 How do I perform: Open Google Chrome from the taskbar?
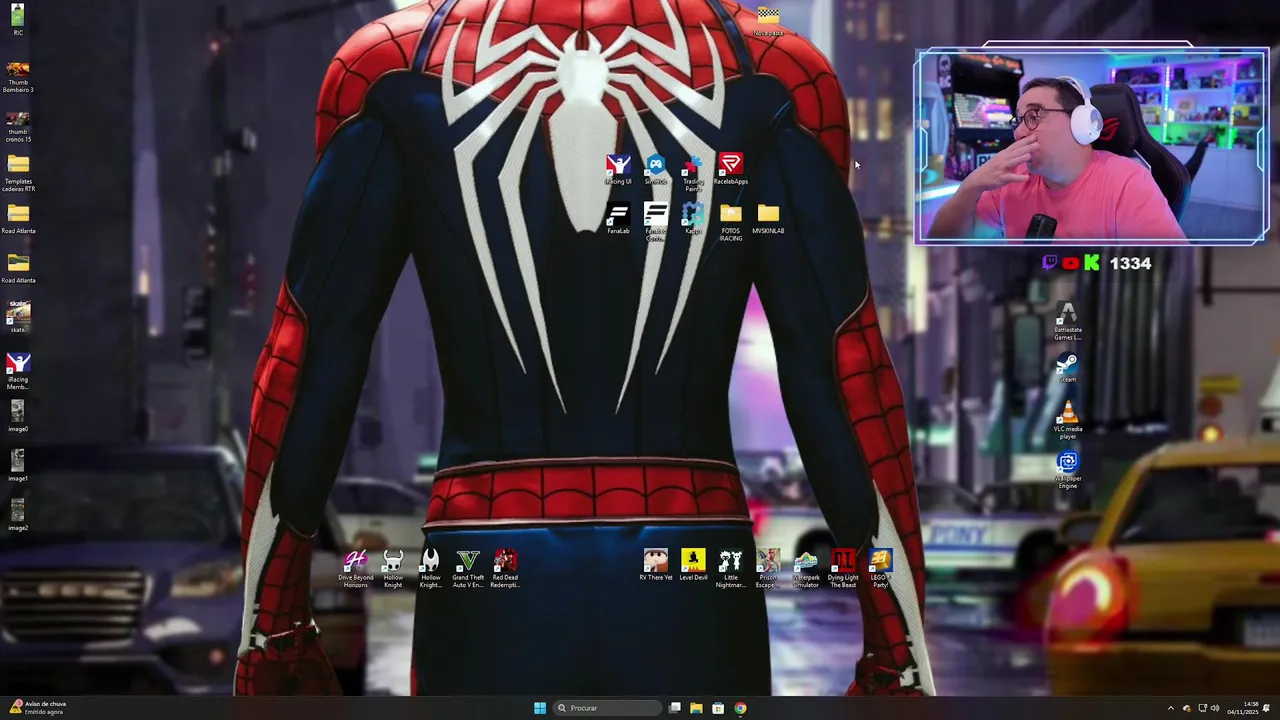[x=740, y=708]
